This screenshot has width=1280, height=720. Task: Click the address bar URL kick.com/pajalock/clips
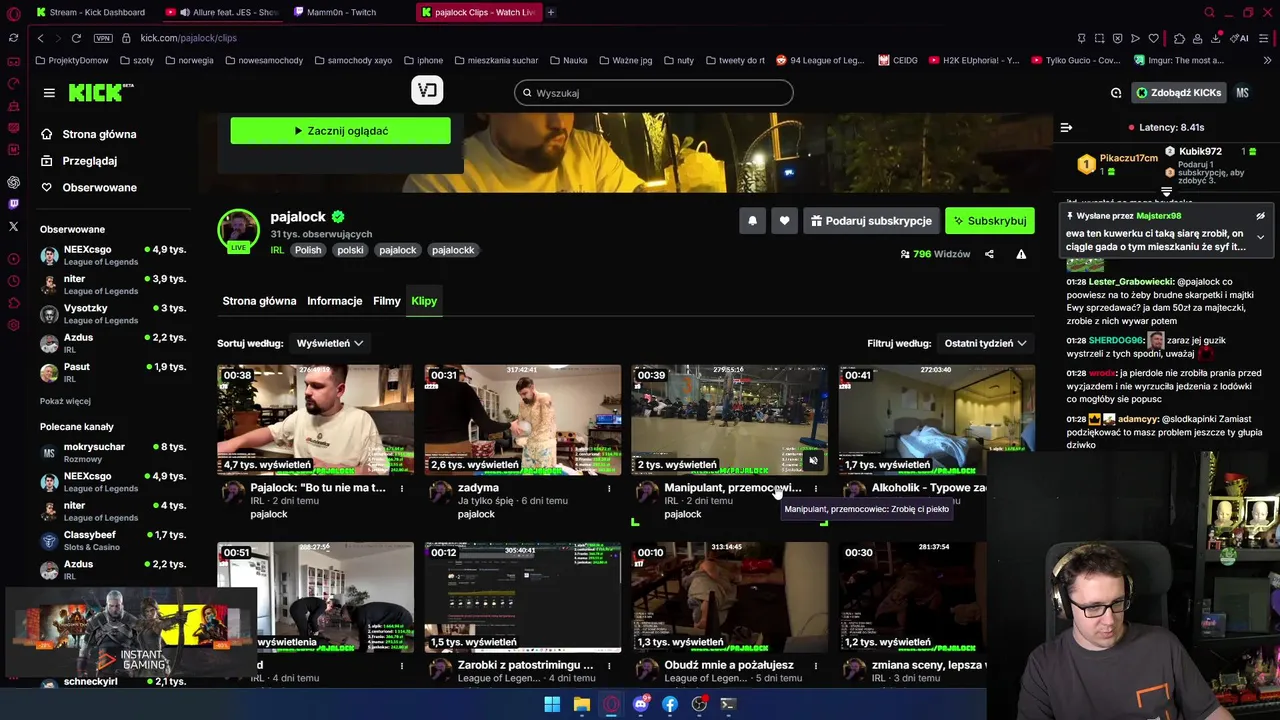[188, 38]
